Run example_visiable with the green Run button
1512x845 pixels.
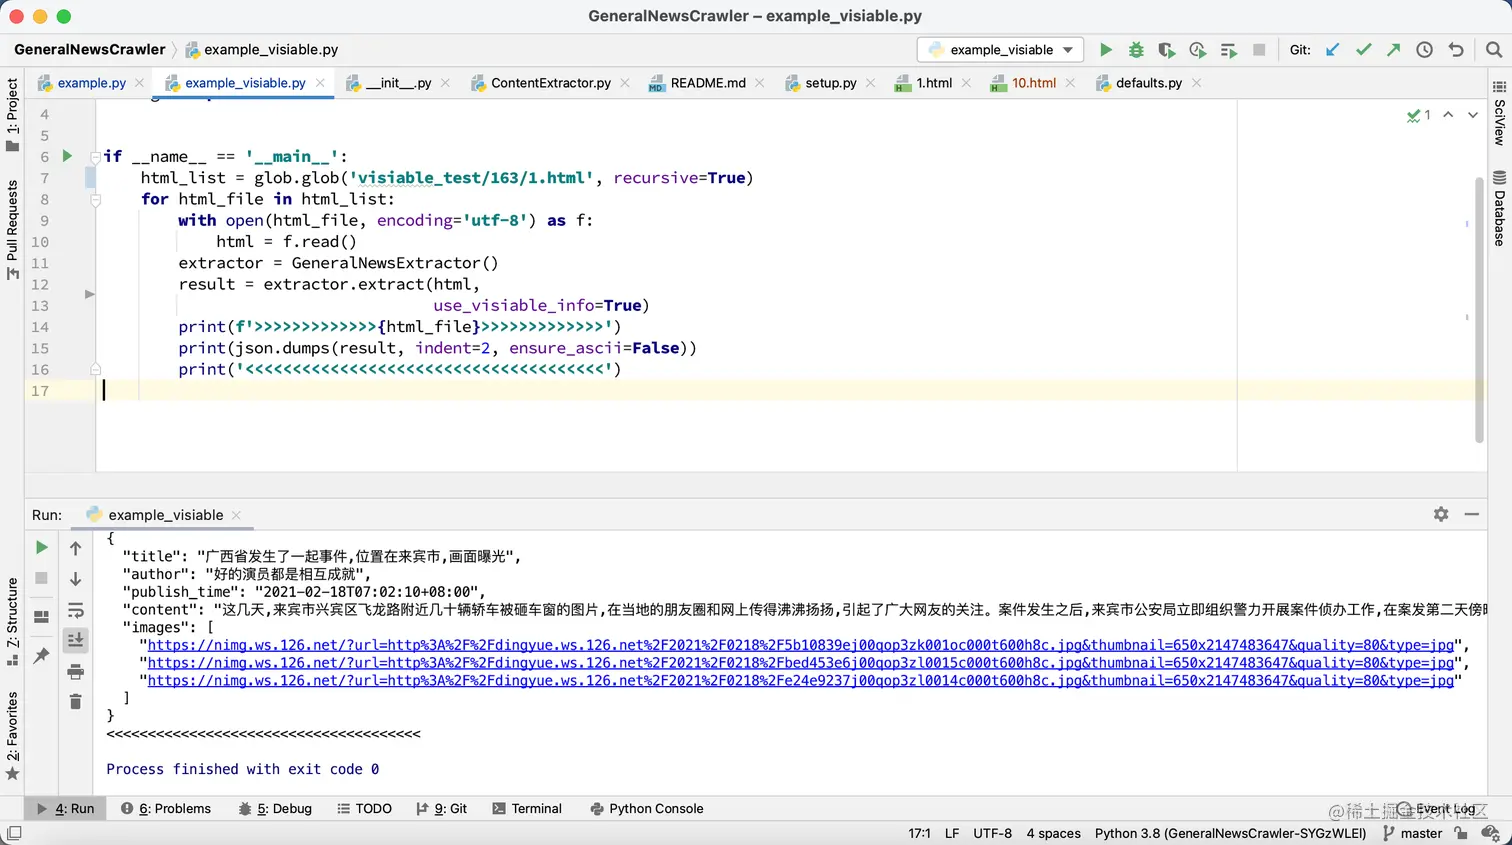(1105, 50)
